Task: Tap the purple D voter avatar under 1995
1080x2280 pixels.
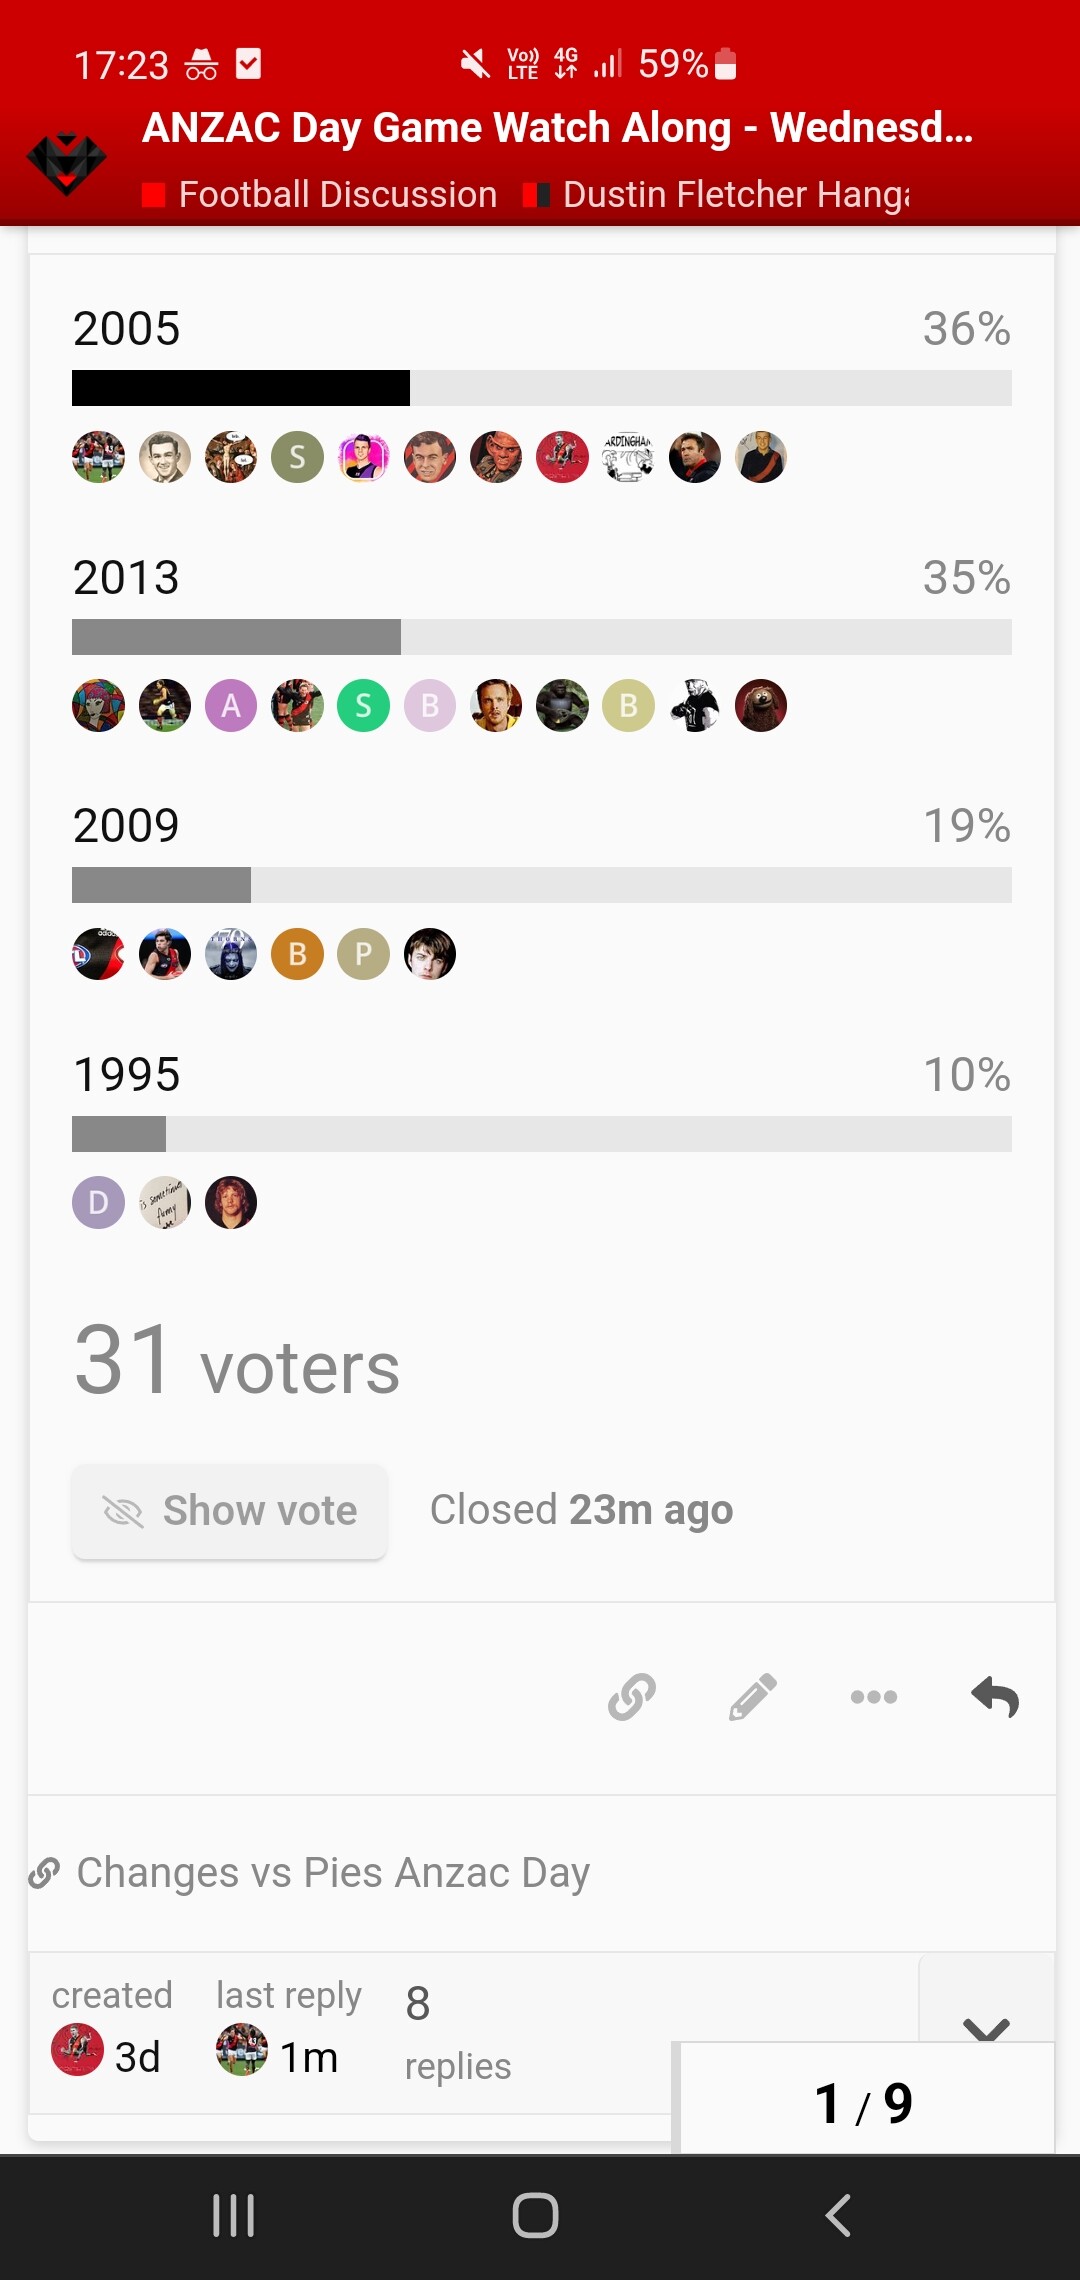Action: (x=98, y=1202)
